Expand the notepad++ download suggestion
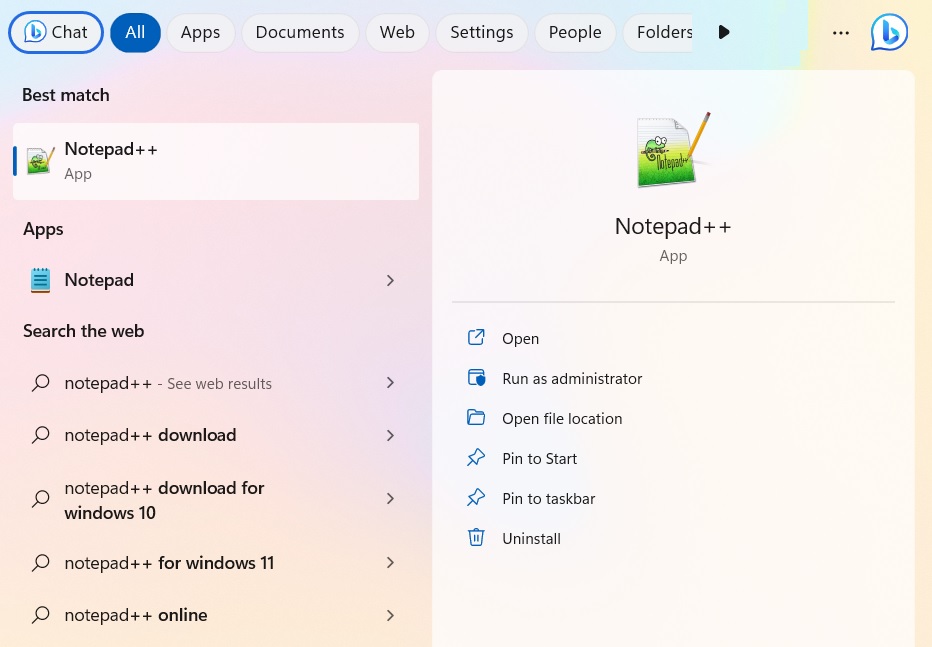The height and width of the screenshot is (647, 932). click(x=390, y=435)
